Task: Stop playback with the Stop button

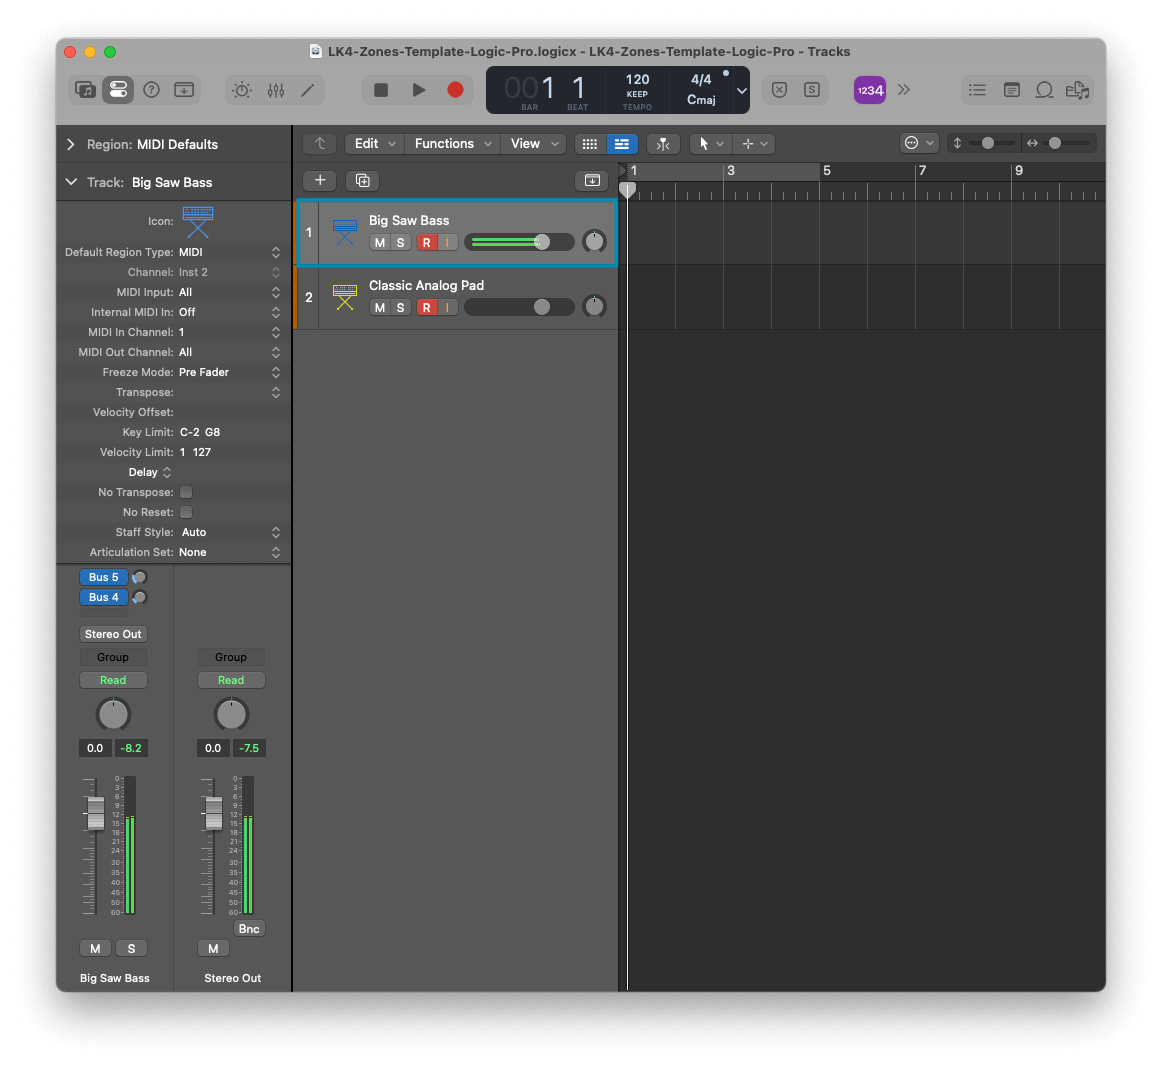Action: click(381, 90)
